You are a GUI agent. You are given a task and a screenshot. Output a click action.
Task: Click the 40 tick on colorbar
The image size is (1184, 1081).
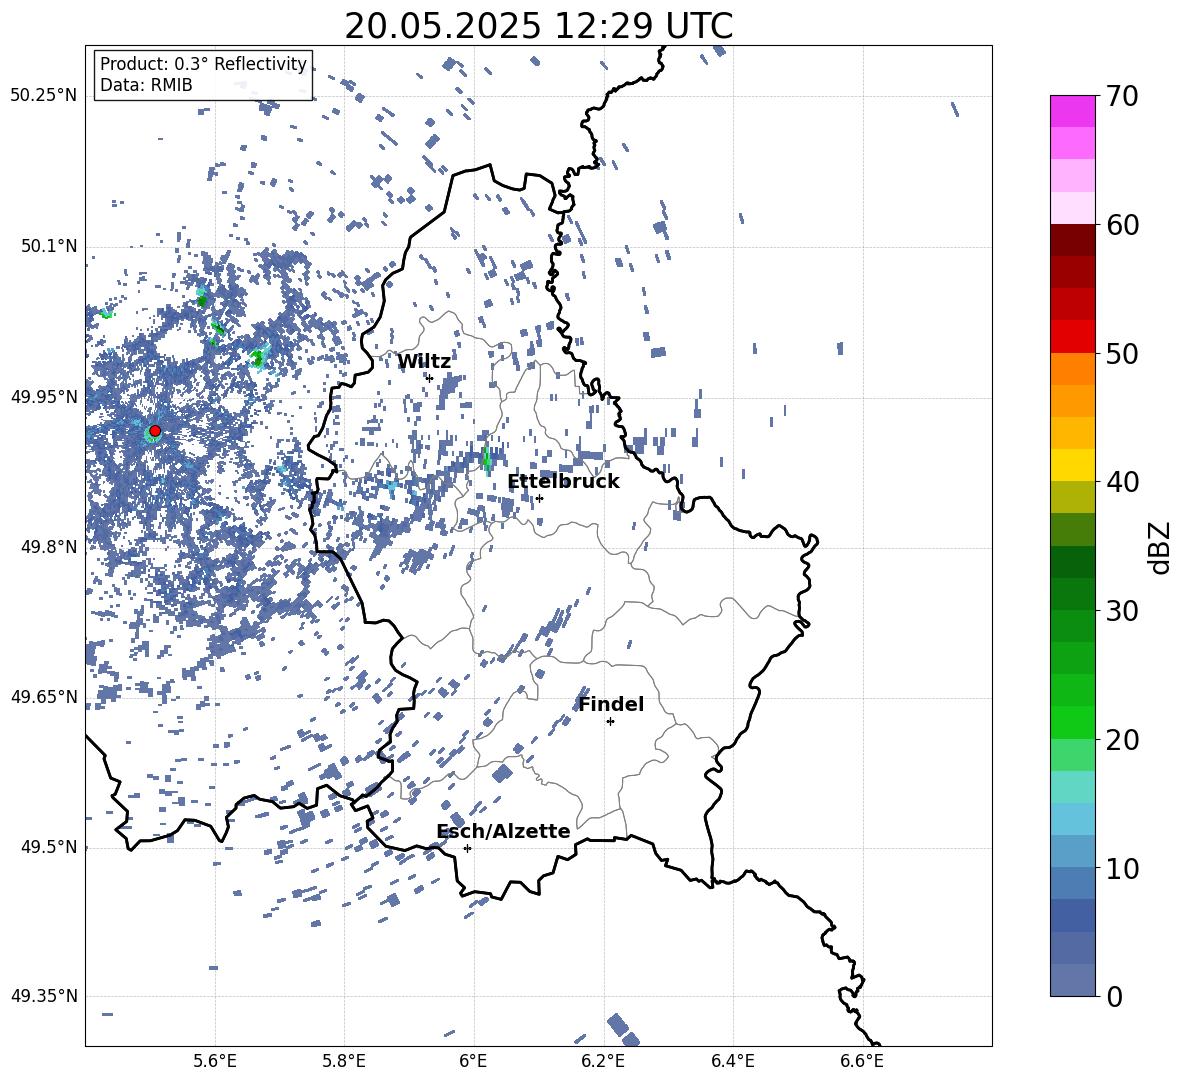coord(1123,482)
